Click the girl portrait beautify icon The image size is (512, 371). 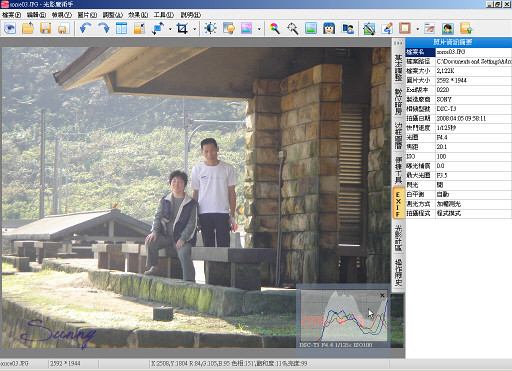tap(329, 28)
